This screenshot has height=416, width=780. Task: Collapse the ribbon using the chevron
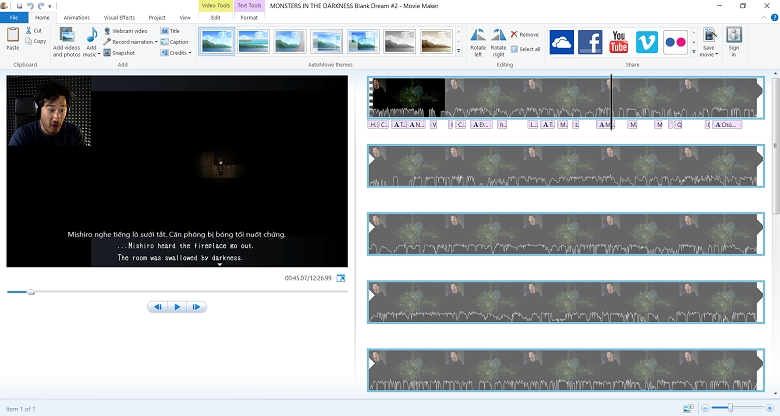(765, 17)
